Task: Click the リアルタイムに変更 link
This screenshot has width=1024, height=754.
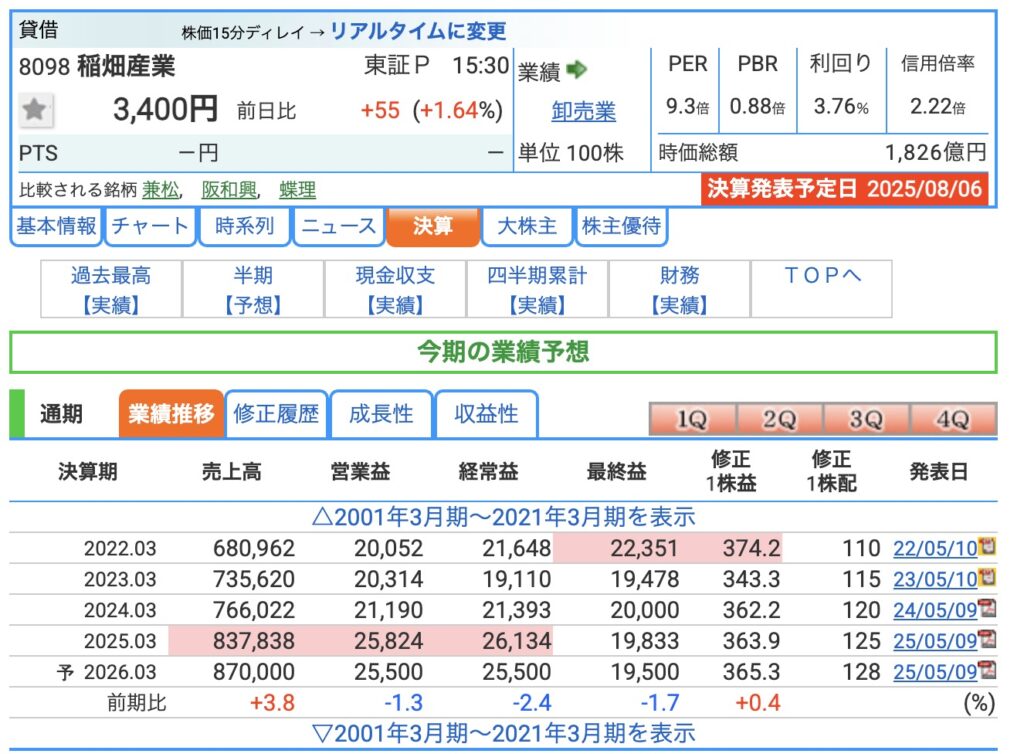Action: pos(418,31)
